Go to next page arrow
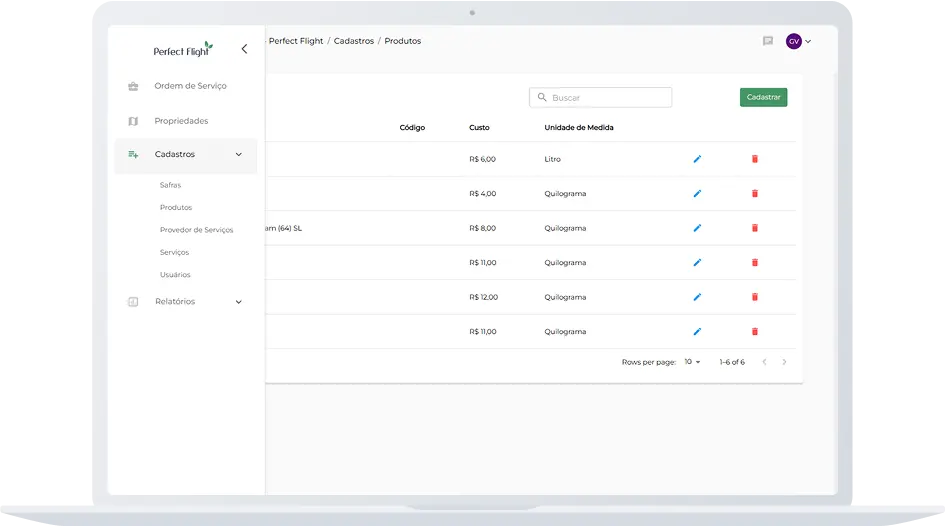 click(x=784, y=362)
